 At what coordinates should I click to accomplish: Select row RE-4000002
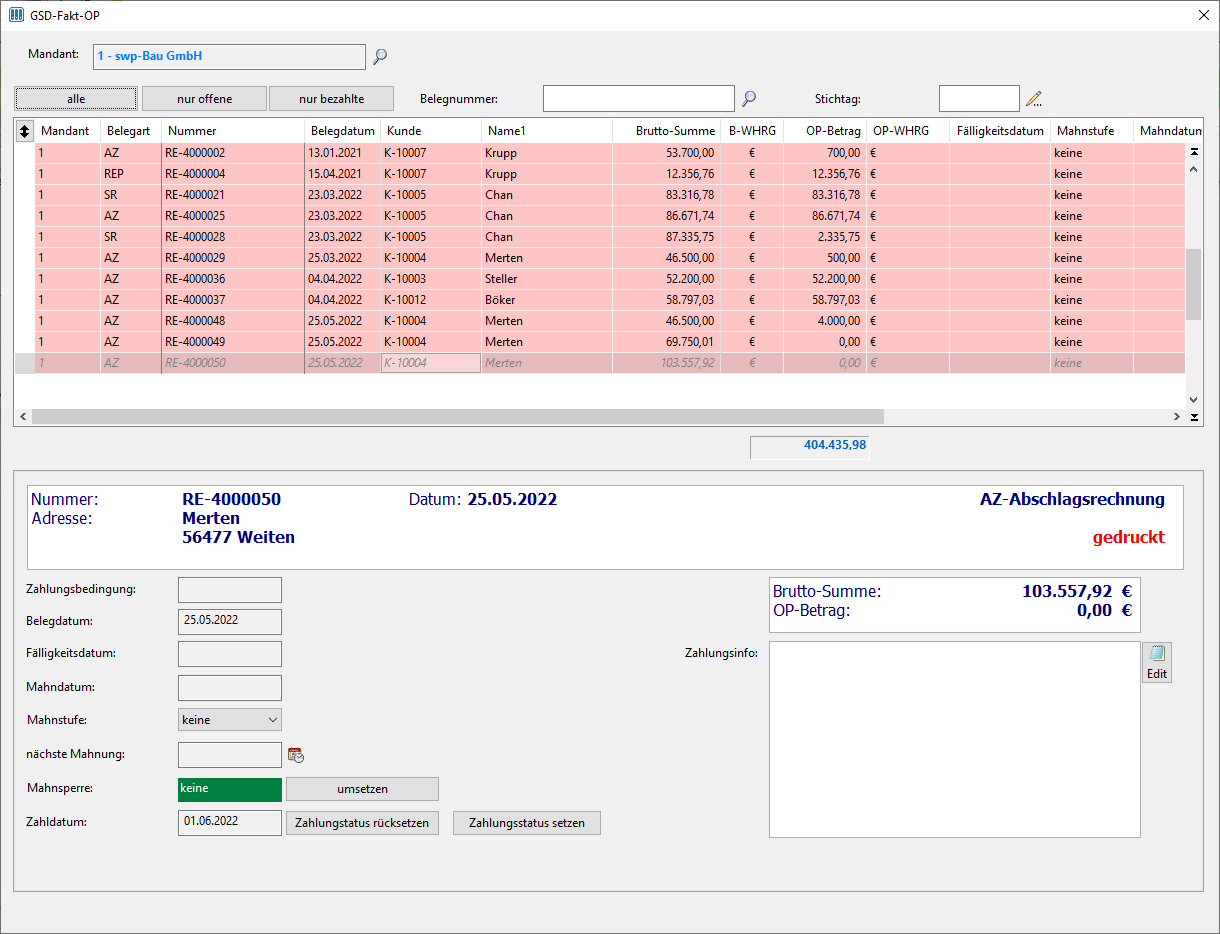pyautogui.click(x=610, y=153)
